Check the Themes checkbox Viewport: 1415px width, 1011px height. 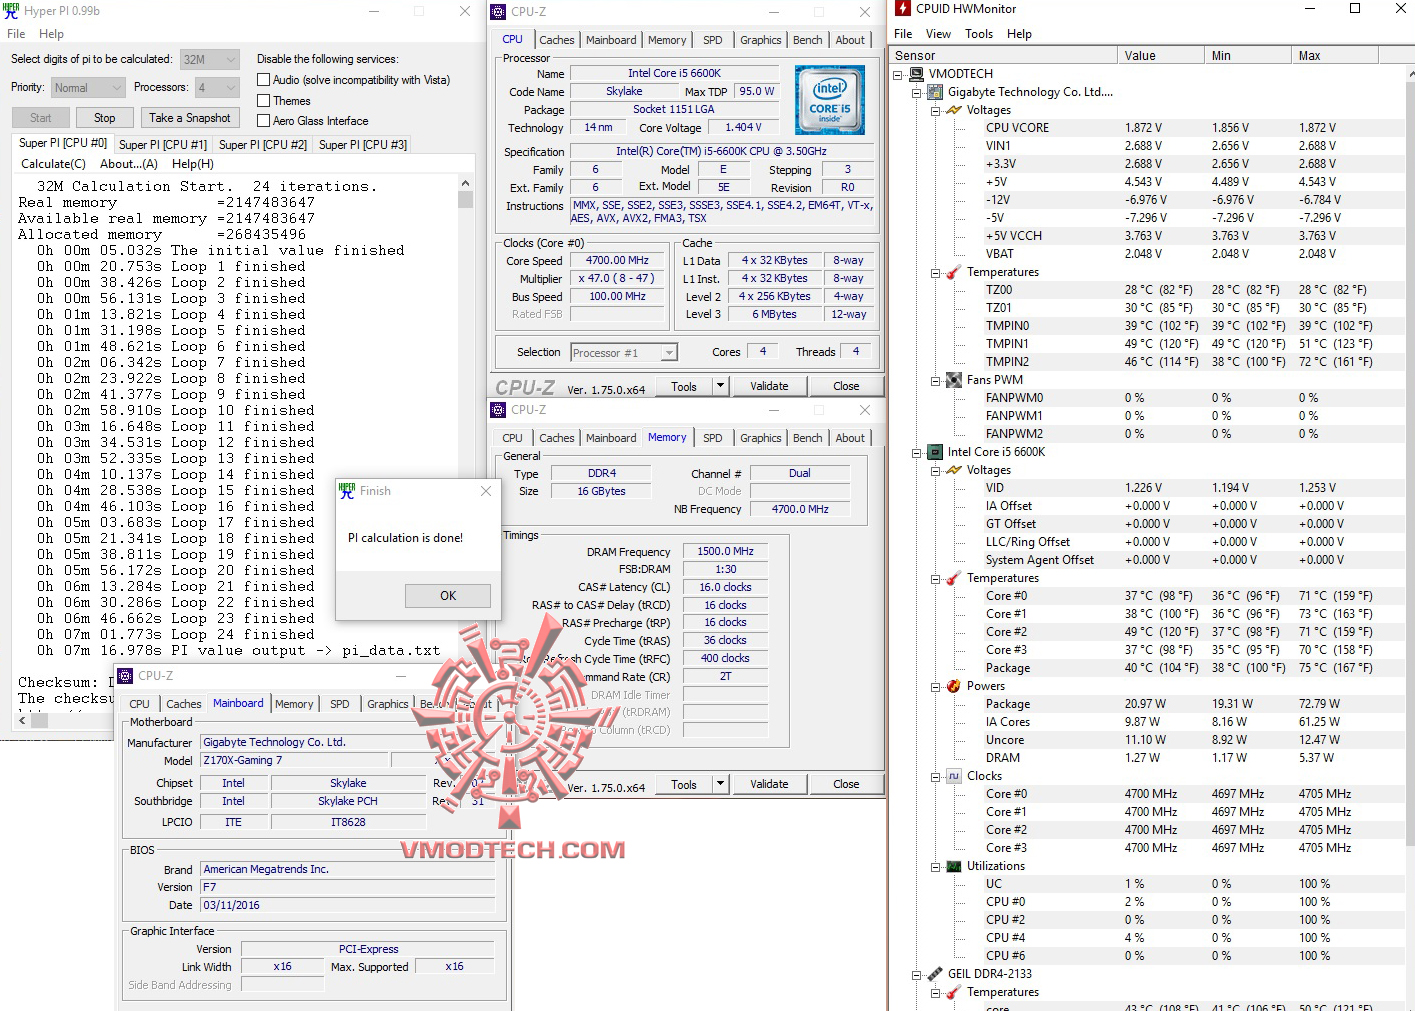click(x=263, y=100)
